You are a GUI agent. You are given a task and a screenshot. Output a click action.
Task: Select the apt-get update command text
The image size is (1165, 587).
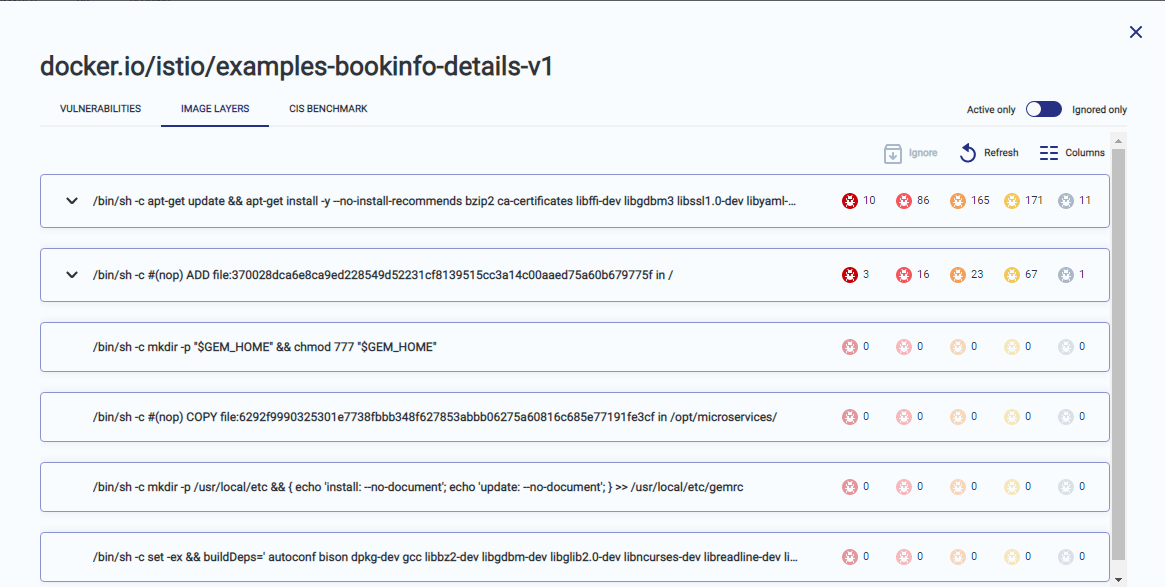pos(444,201)
